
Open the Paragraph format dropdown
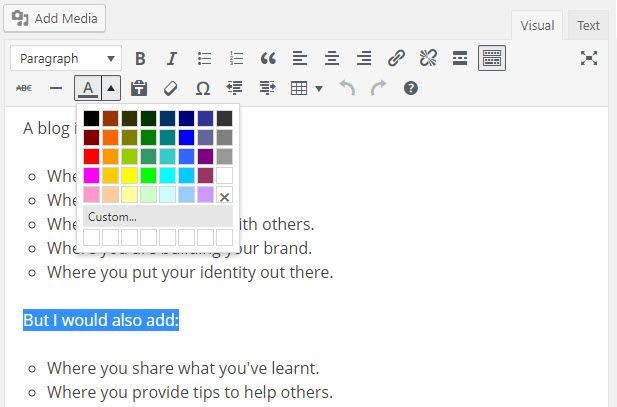[x=66, y=59]
